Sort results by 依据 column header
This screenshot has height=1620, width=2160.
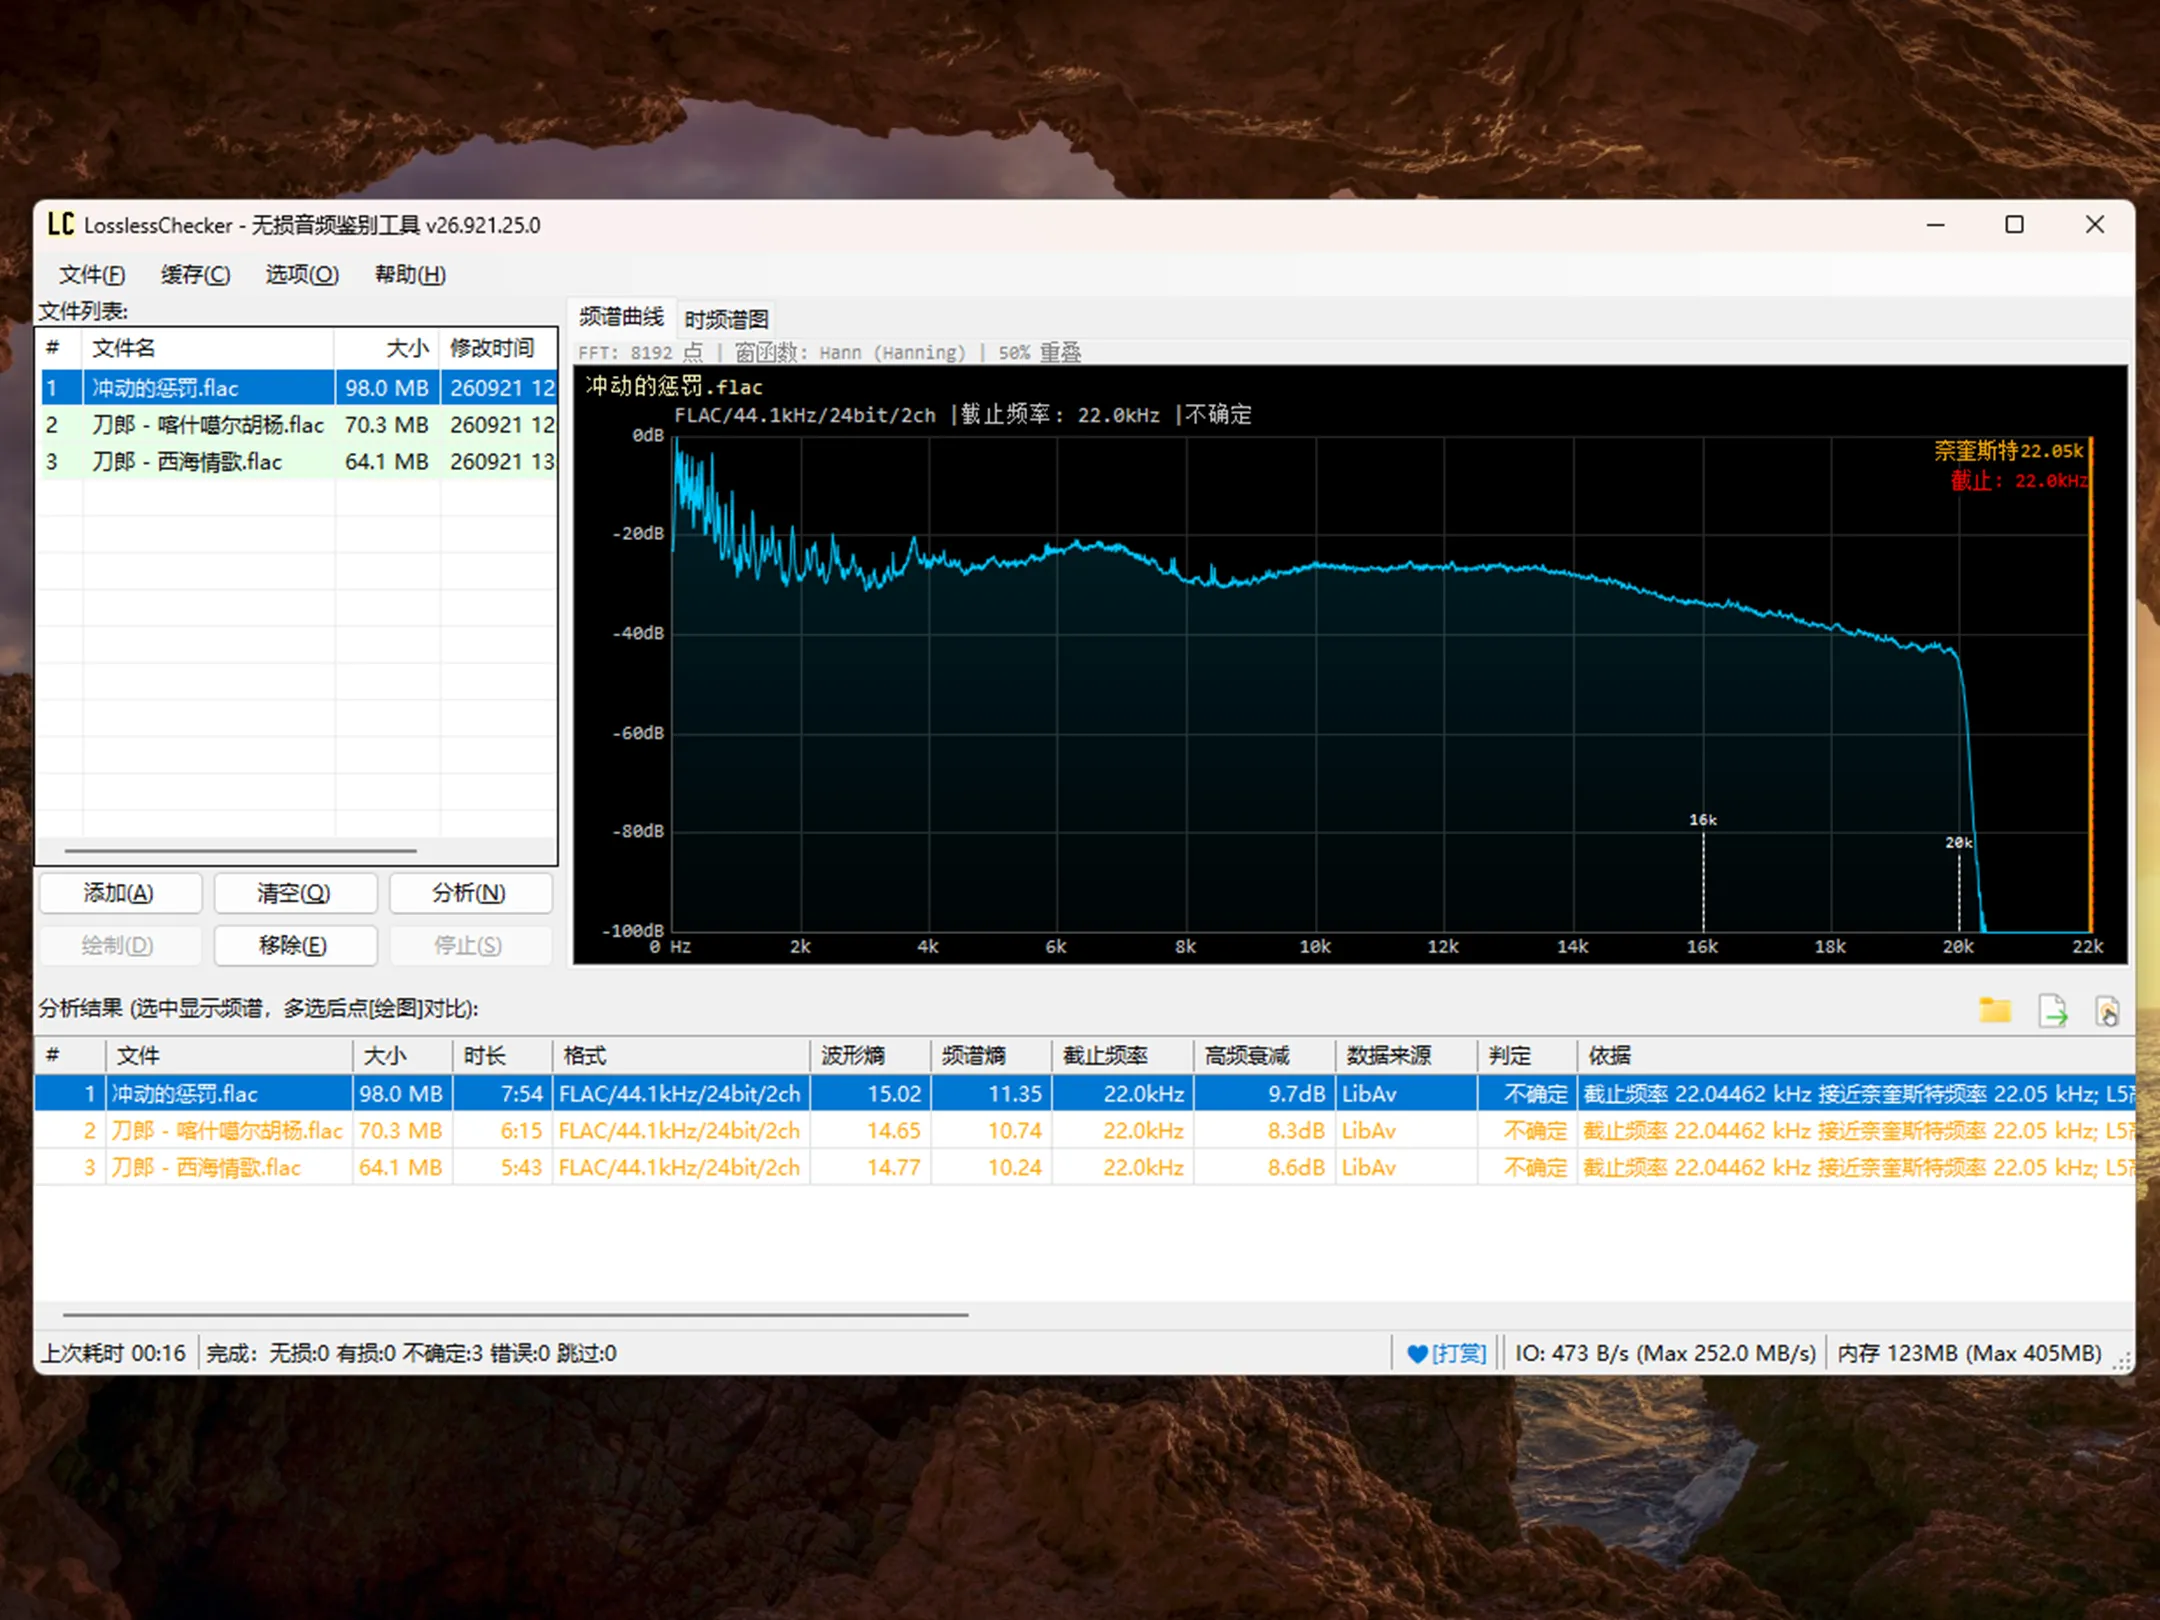1856,1055
